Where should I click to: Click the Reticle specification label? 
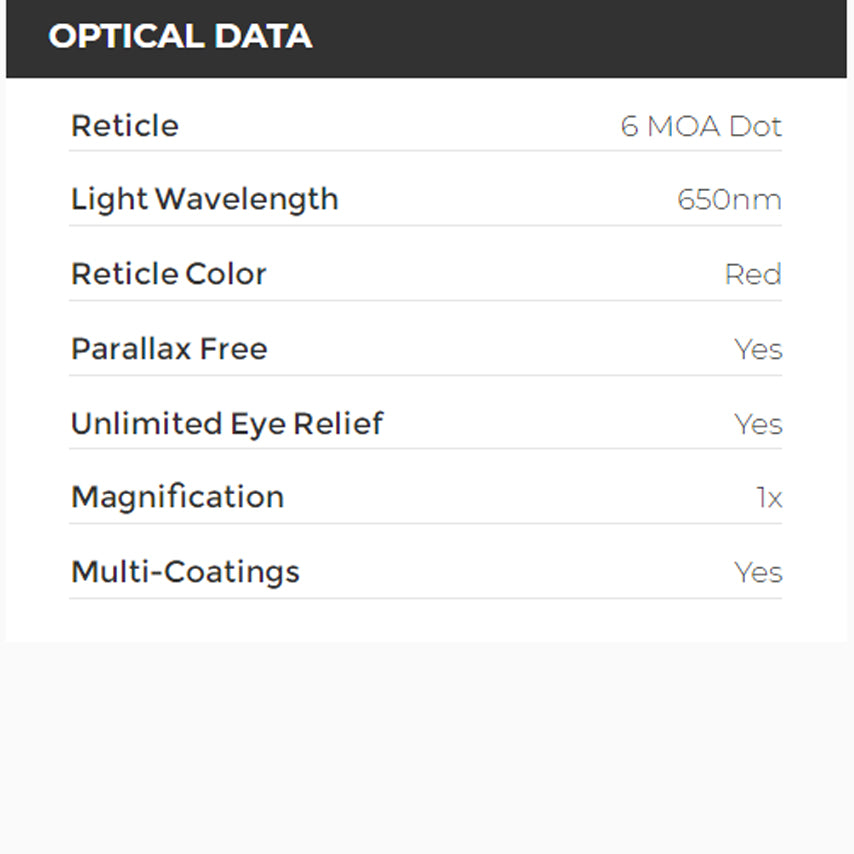coord(124,126)
